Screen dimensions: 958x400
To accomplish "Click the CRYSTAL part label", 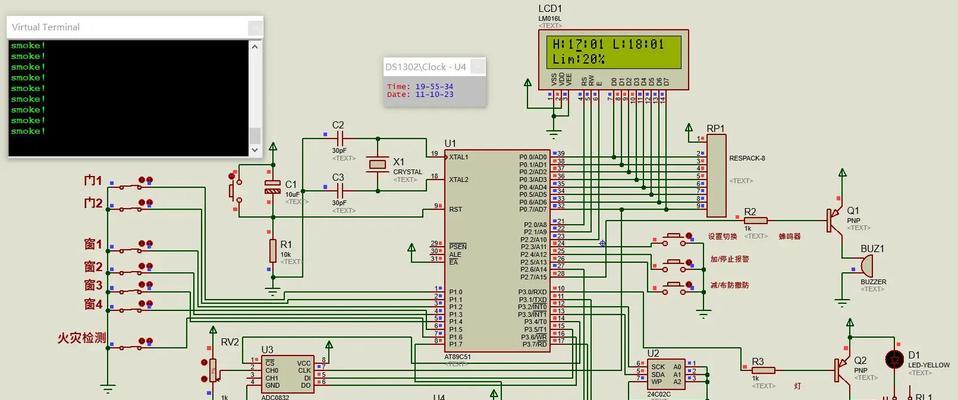I will [408, 172].
